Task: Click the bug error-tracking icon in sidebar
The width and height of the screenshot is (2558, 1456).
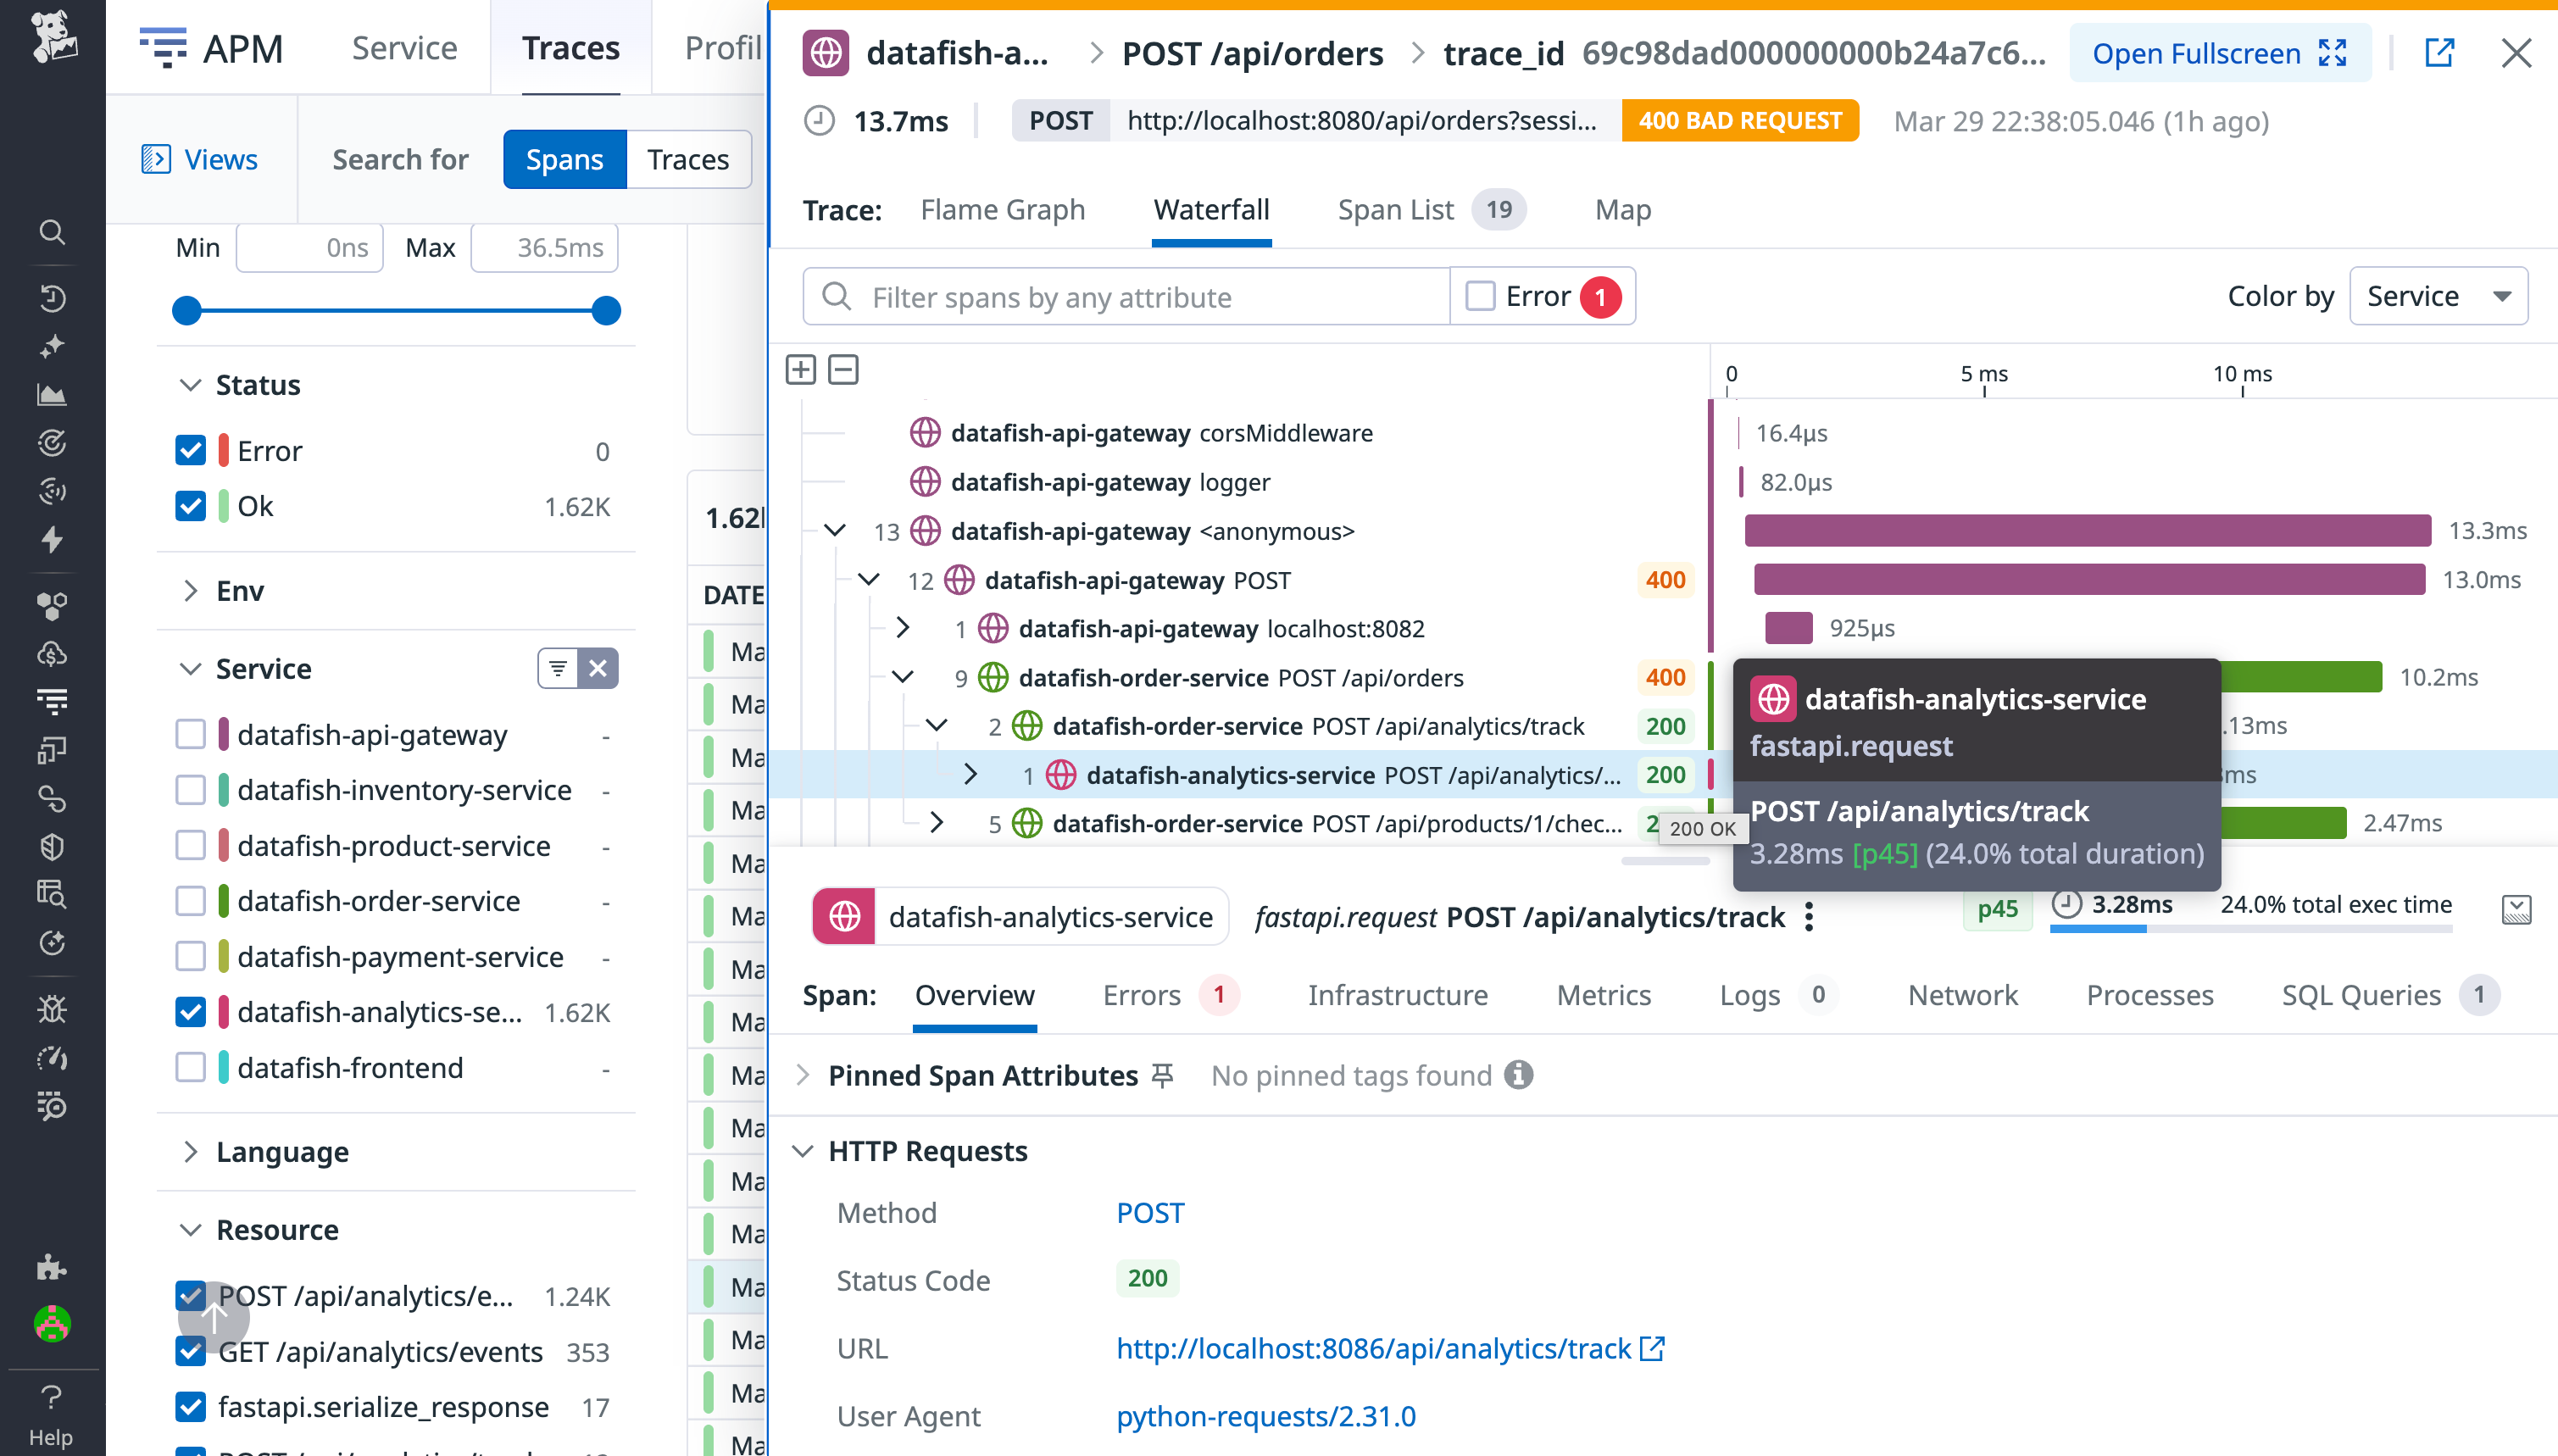Action: [52, 1008]
